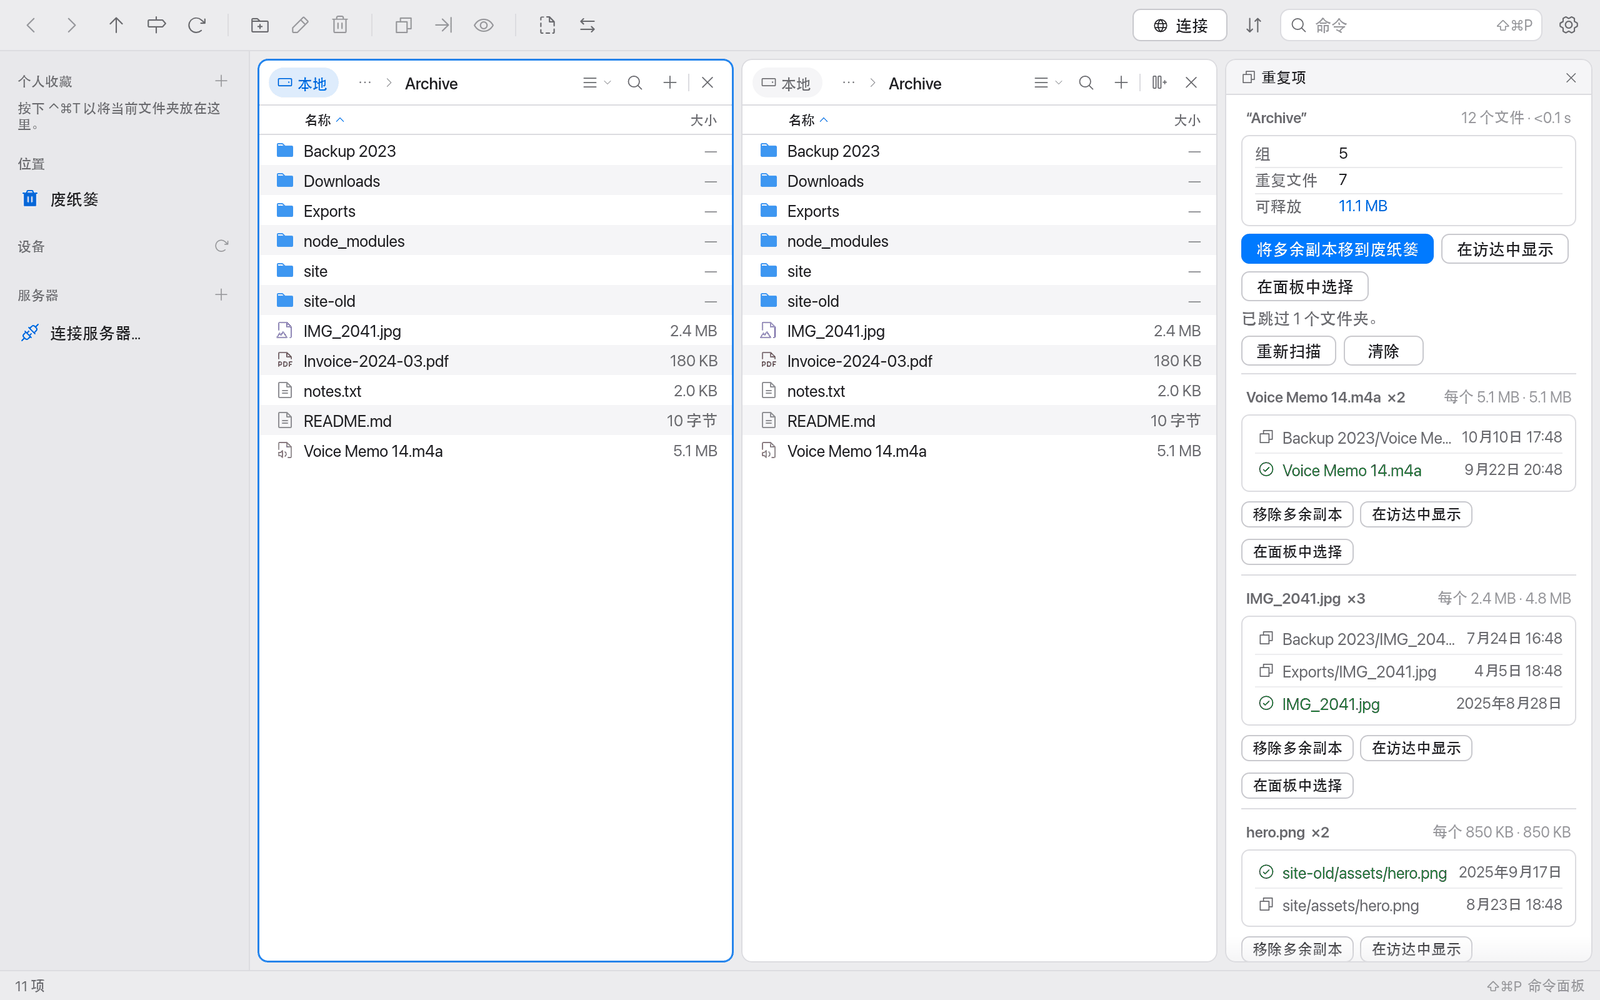Click the sort transfers arrows icon beside 连接

tap(1253, 25)
